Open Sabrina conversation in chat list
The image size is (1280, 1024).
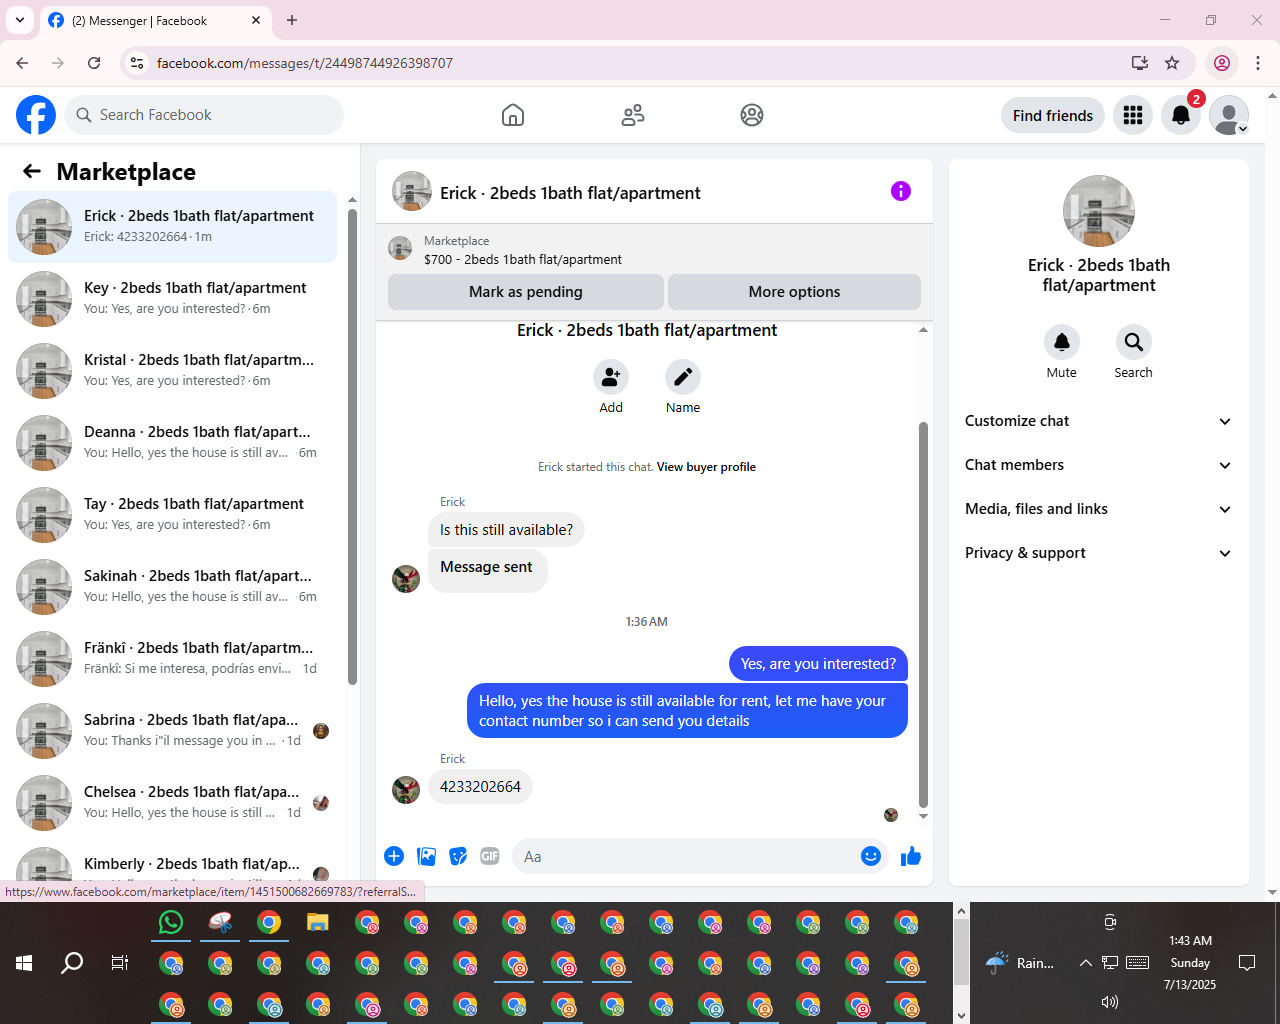[172, 731]
